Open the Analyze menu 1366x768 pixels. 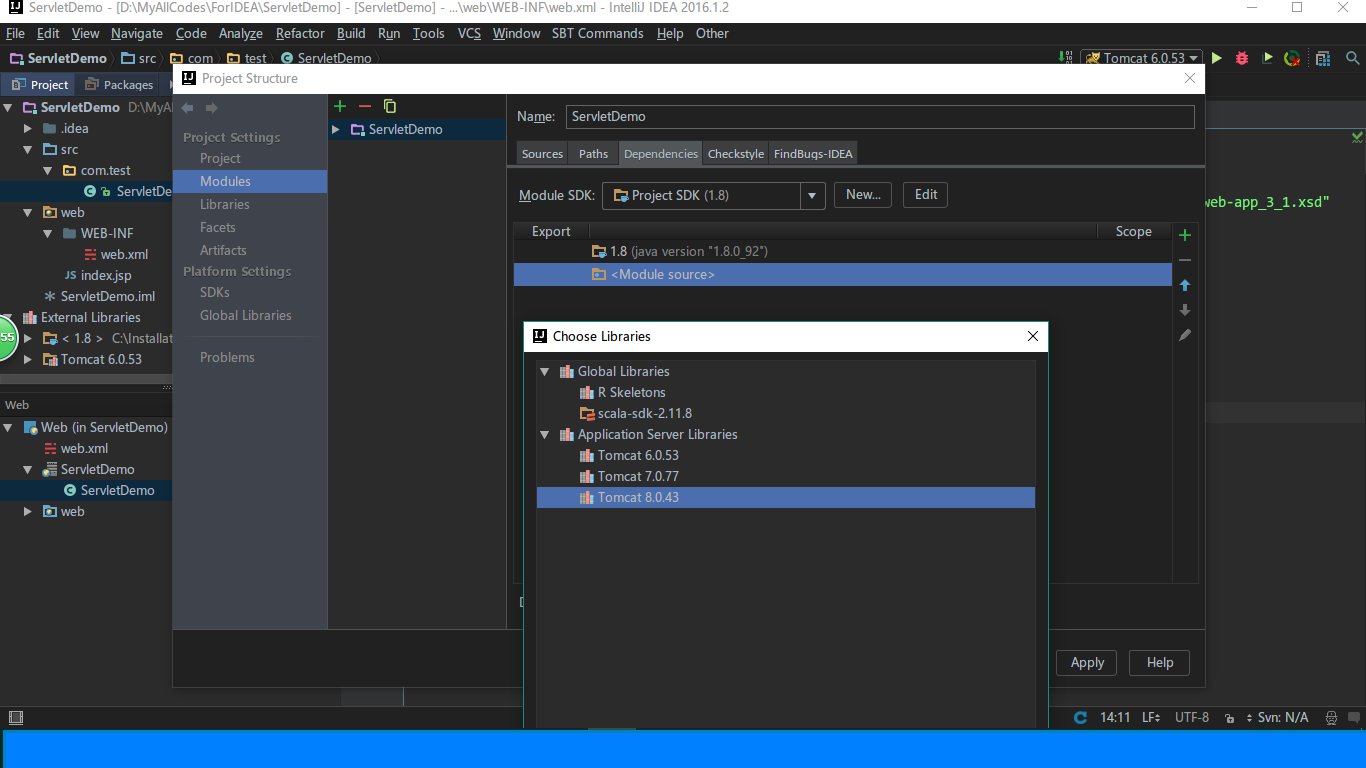coord(240,33)
